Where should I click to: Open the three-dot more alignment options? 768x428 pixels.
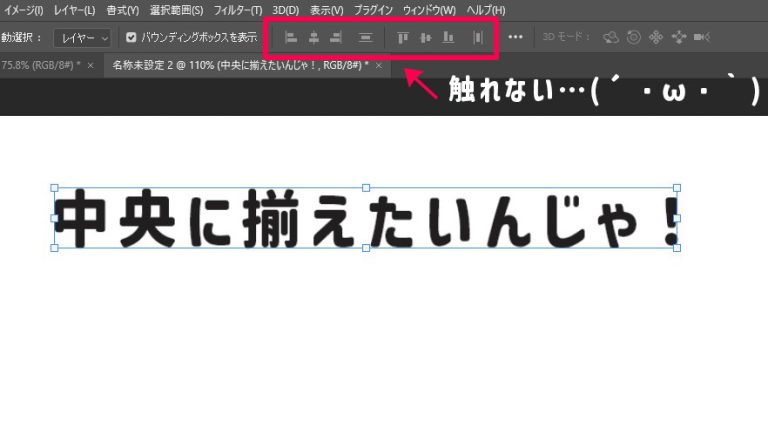pos(516,37)
